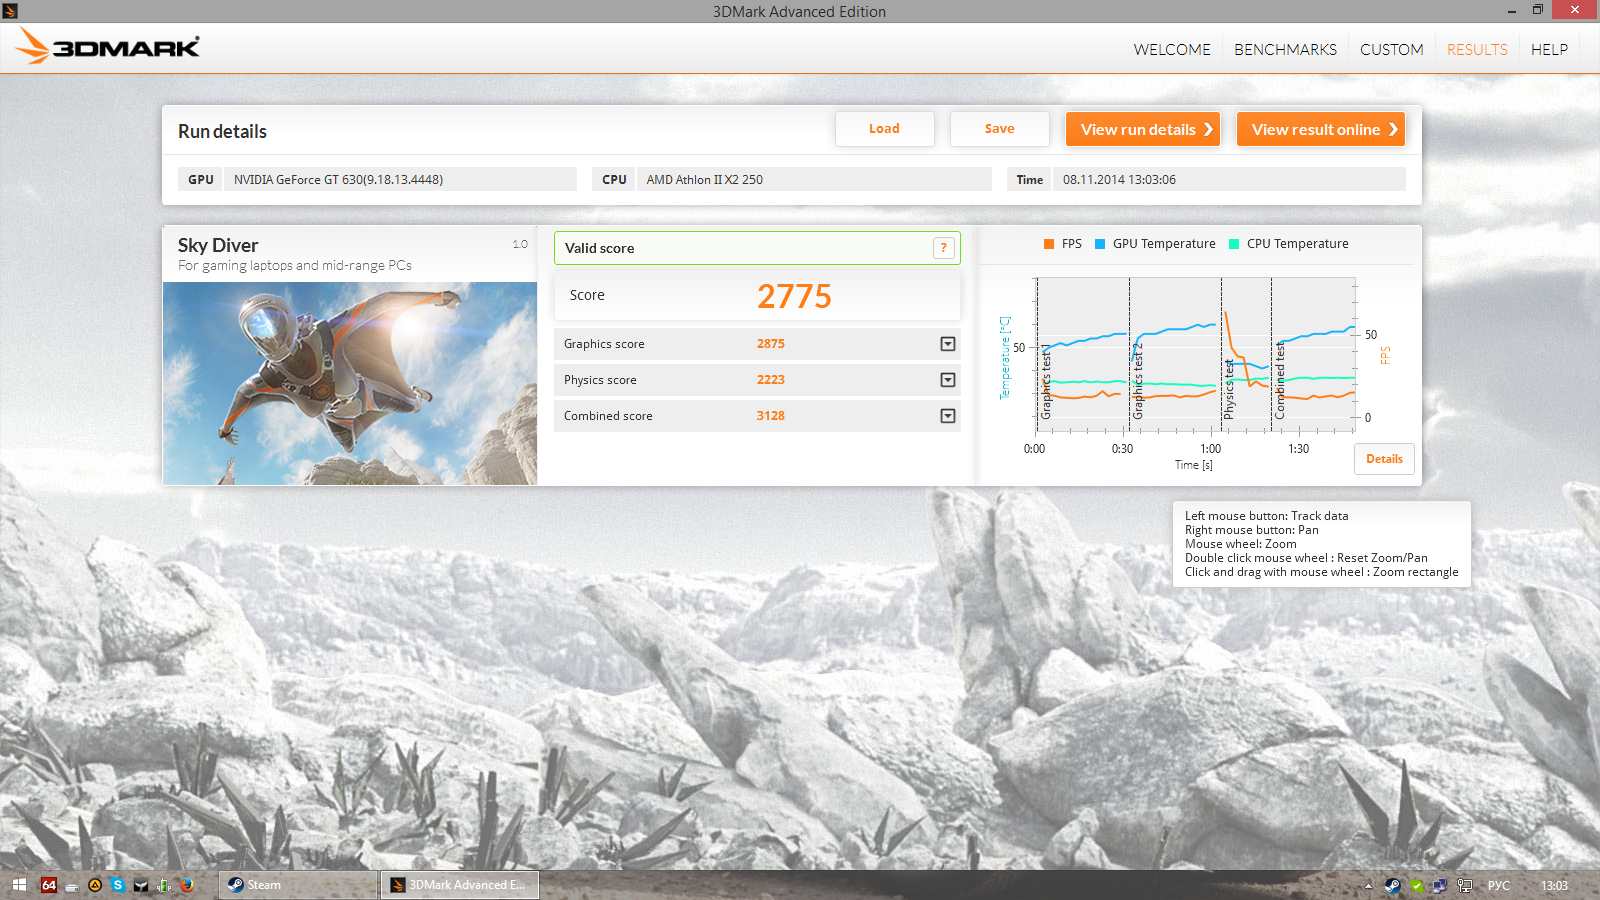
Task: Select the RESULTS tab
Action: coord(1477,49)
